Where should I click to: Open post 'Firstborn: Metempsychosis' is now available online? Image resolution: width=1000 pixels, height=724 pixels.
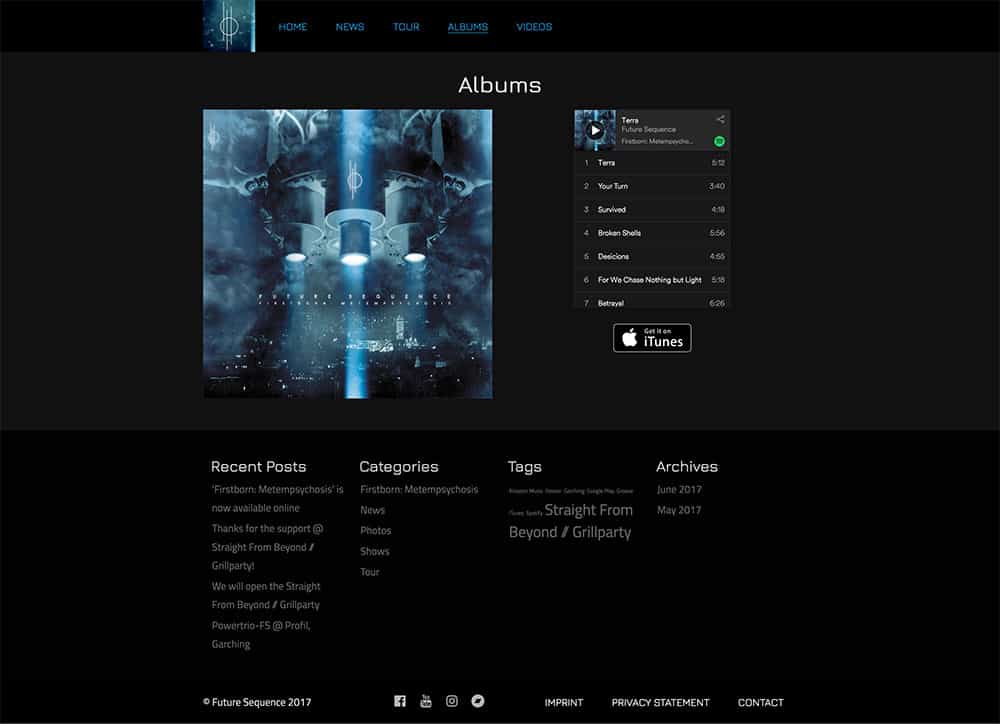[277, 499]
